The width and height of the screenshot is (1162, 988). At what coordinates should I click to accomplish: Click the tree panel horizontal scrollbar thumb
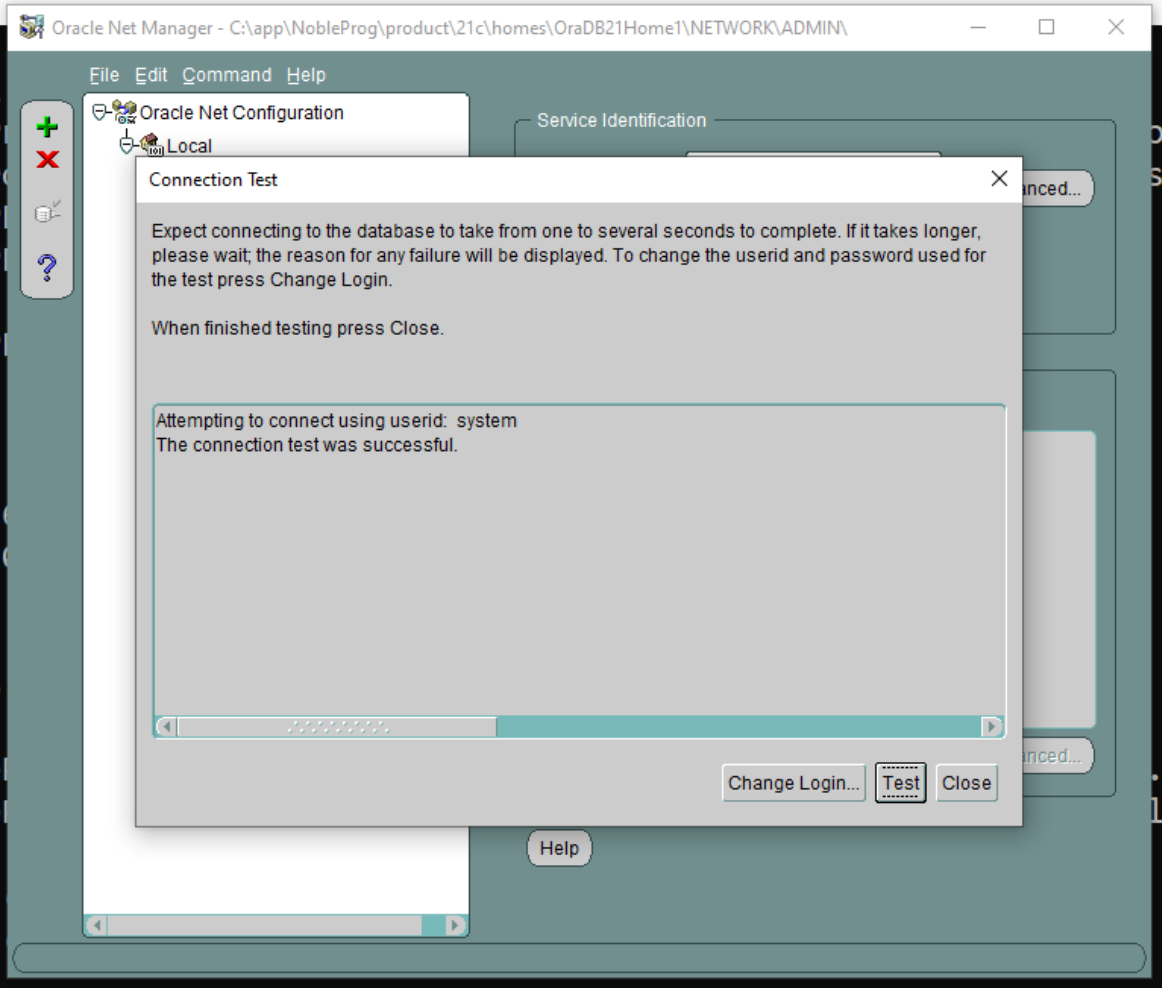[265, 925]
